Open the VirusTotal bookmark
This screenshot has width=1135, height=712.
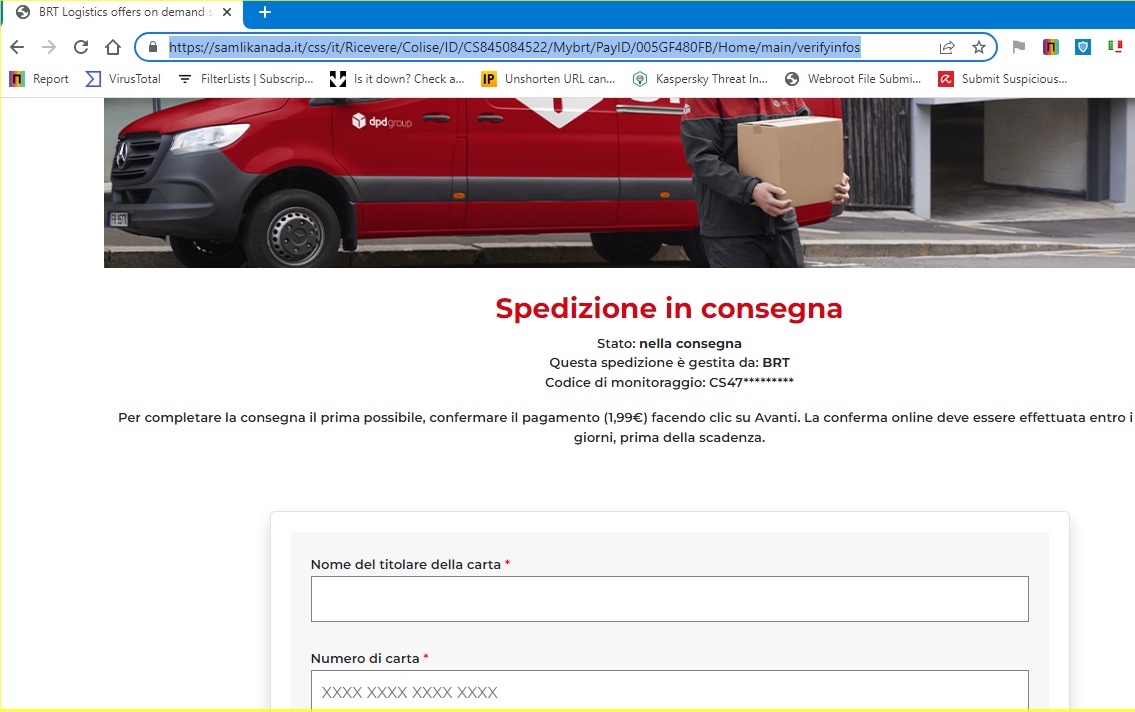[123, 79]
